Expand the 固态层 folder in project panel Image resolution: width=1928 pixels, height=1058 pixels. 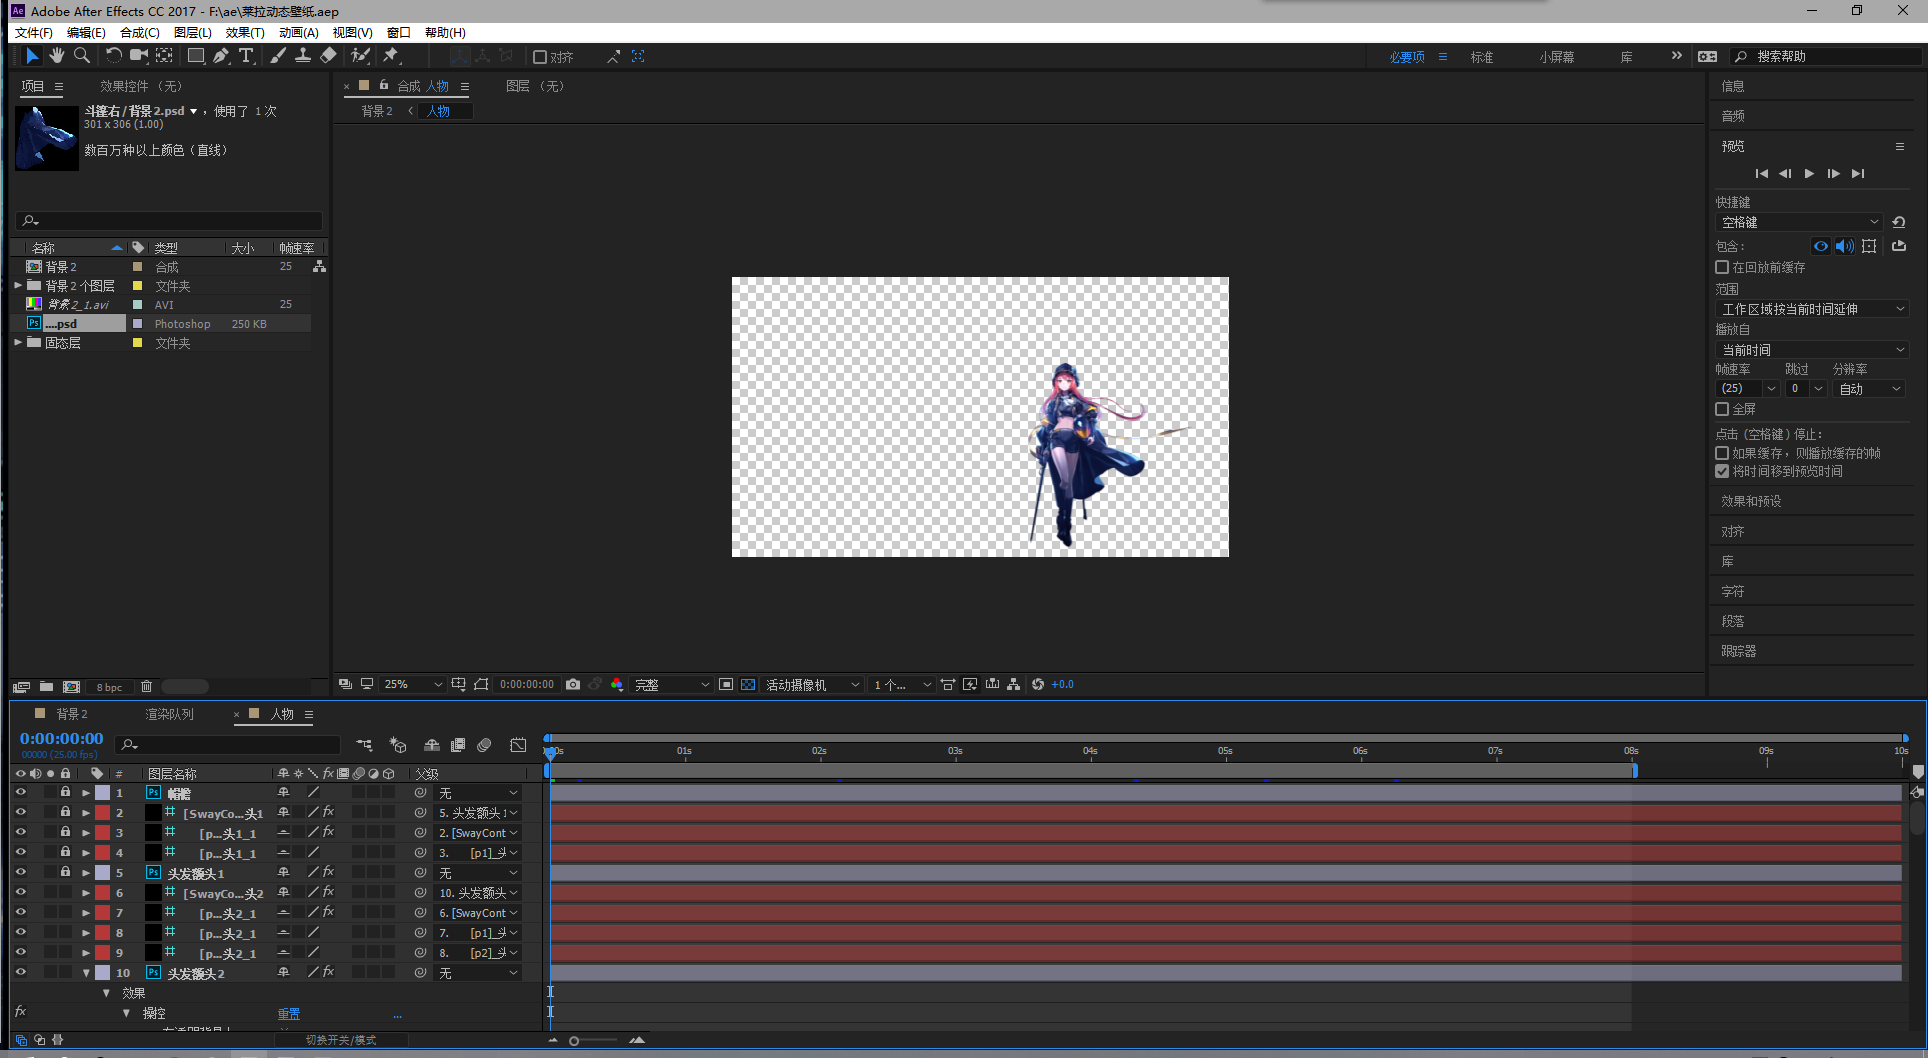point(18,343)
